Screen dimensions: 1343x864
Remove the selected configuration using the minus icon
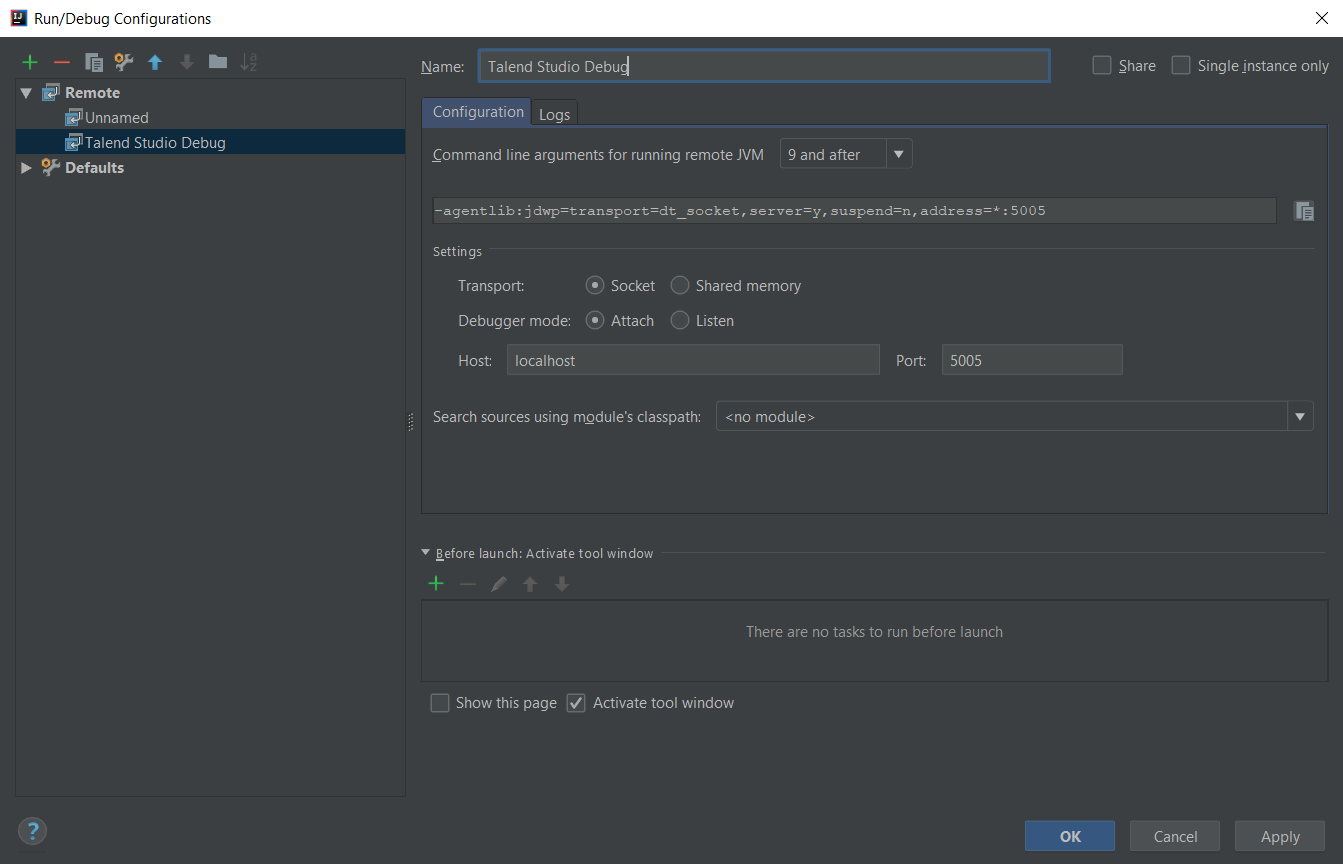60,61
